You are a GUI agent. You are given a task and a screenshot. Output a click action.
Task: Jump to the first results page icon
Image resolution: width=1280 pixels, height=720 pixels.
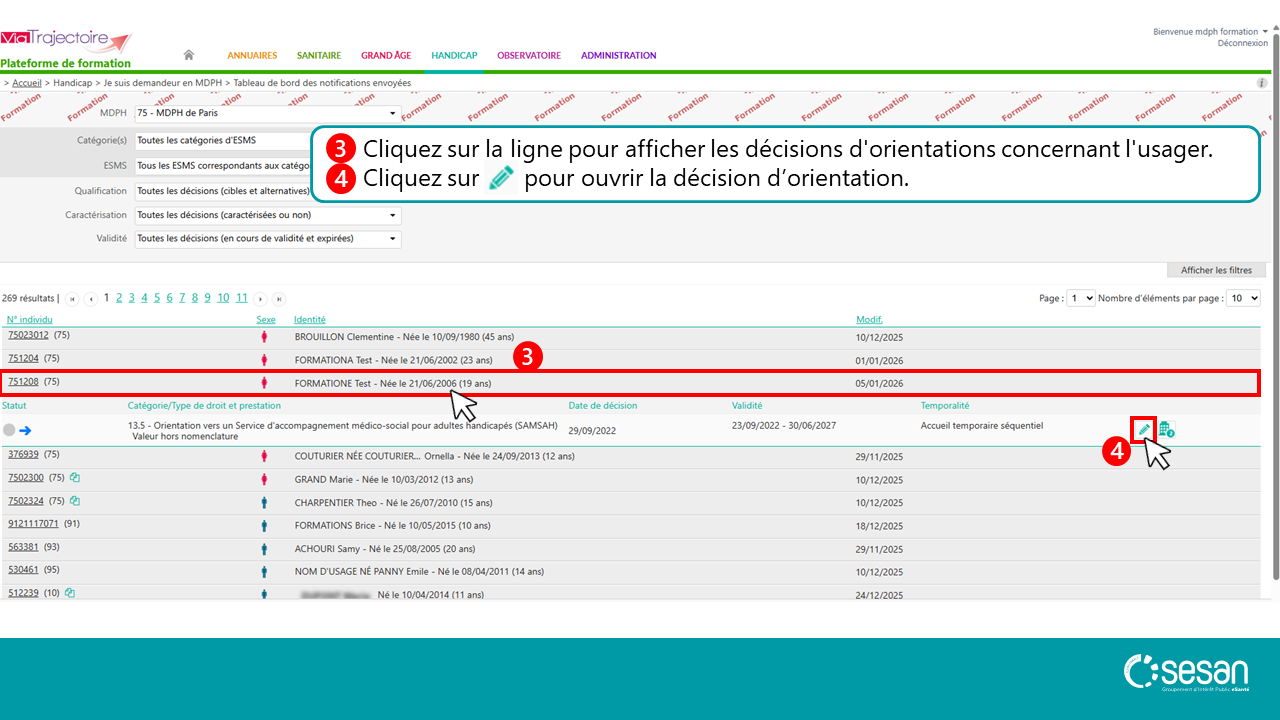73,299
